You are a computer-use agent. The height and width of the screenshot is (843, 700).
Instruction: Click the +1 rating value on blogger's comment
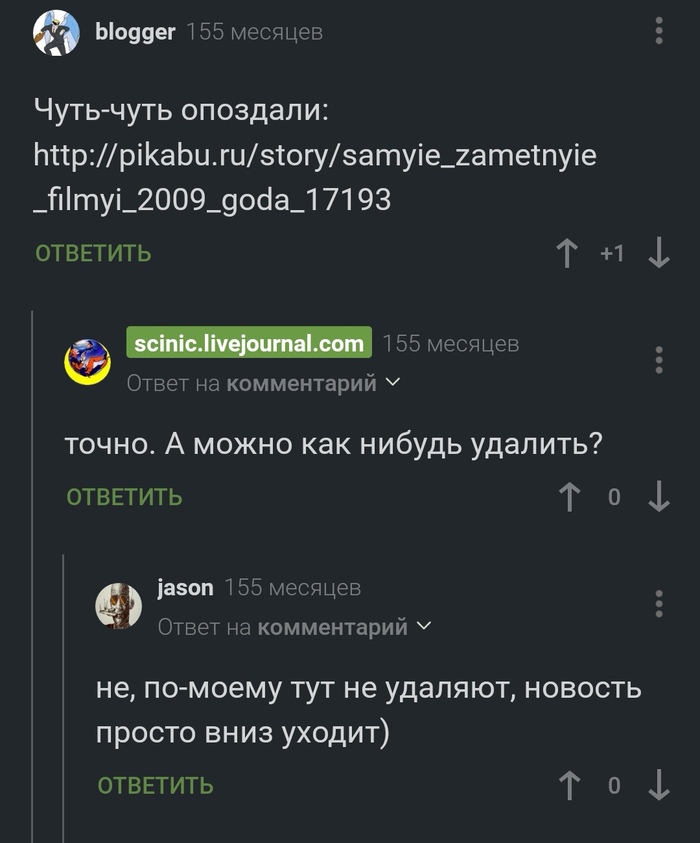pos(613,254)
